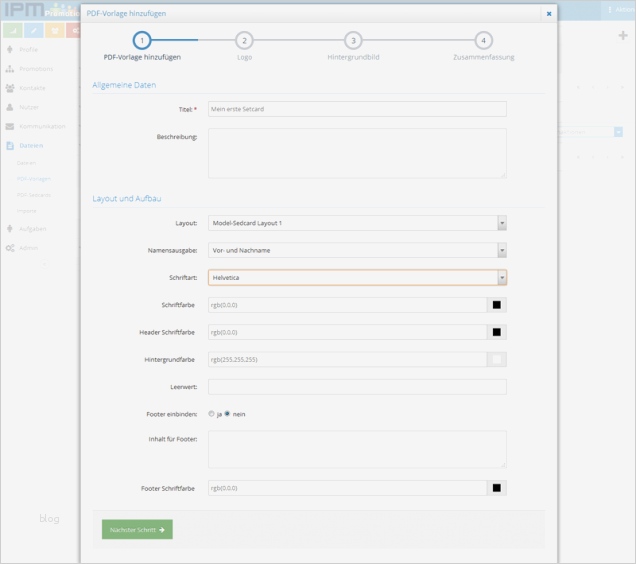Screen dimensions: 636x564
Task: Click the blue pencil shortcut button
Action: click(34, 30)
